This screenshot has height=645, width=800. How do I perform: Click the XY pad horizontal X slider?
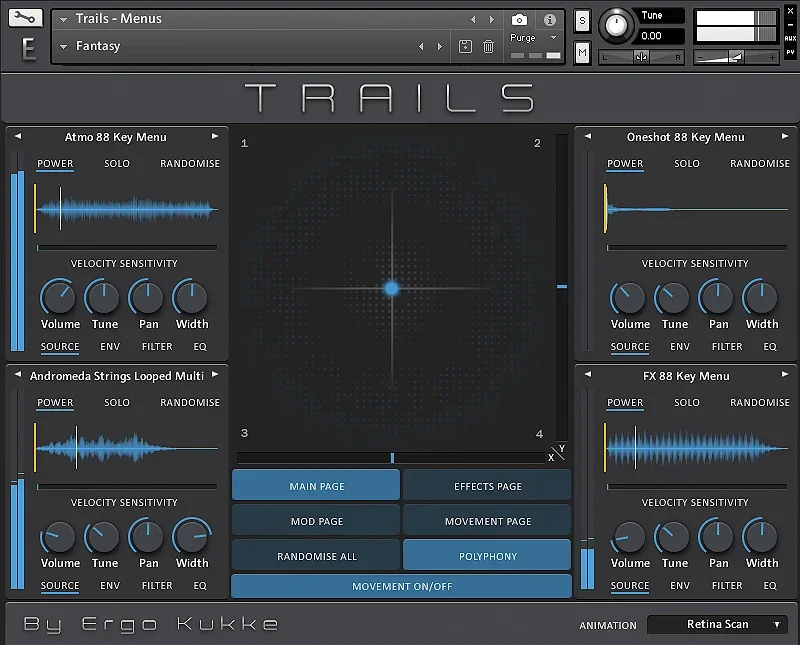point(391,458)
